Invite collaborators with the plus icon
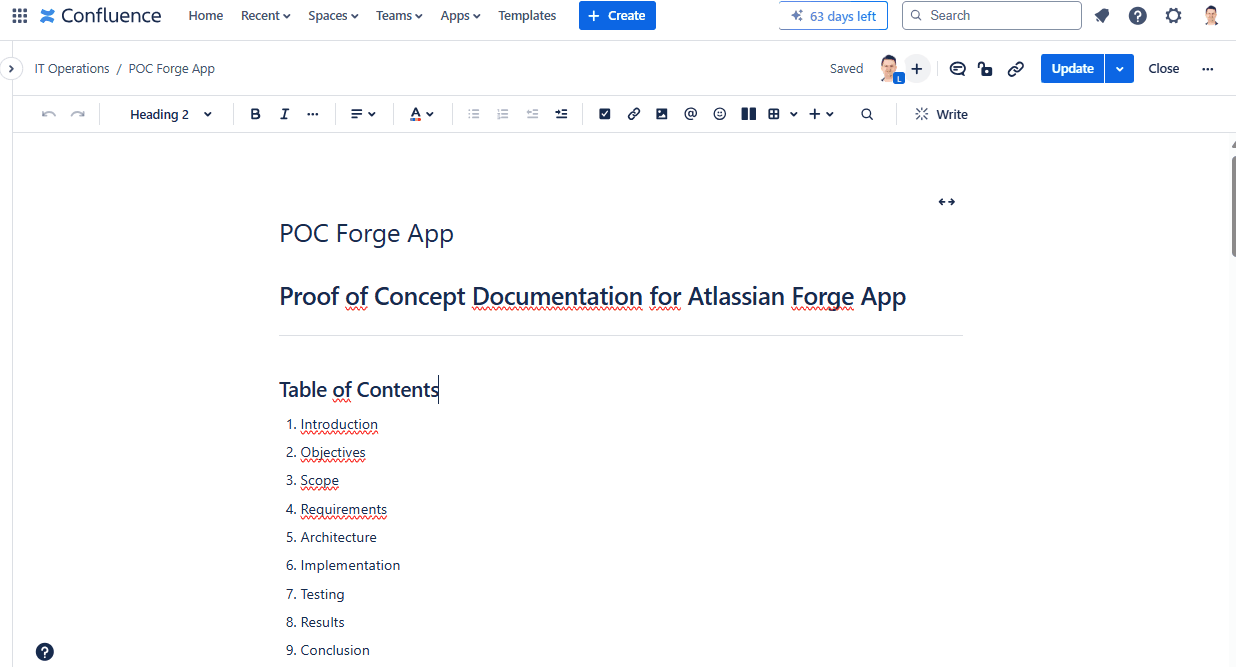The height and width of the screenshot is (667, 1236). [x=916, y=69]
